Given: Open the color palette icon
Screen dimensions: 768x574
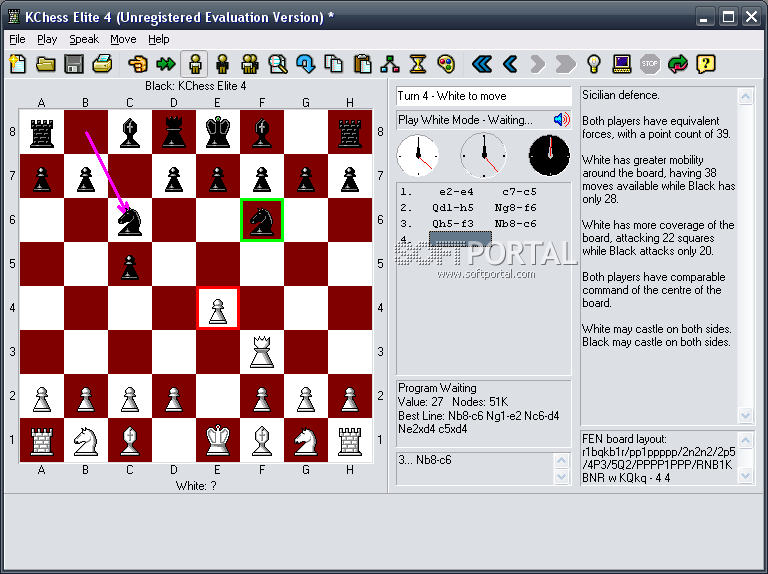Looking at the screenshot, I should pyautogui.click(x=446, y=64).
